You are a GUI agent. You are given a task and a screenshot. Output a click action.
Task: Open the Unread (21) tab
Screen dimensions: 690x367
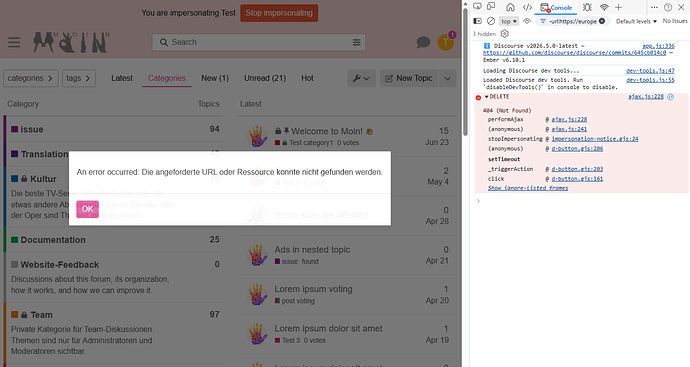coord(265,78)
